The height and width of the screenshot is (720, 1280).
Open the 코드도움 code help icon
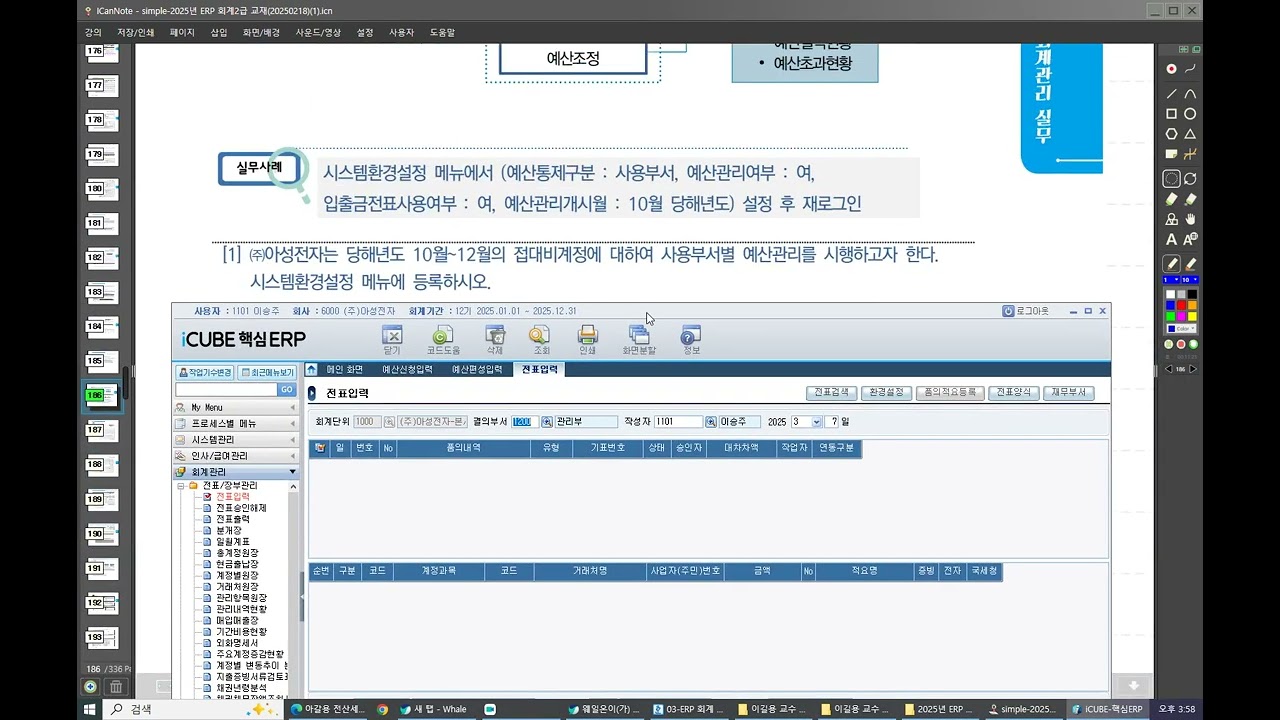click(x=442, y=339)
